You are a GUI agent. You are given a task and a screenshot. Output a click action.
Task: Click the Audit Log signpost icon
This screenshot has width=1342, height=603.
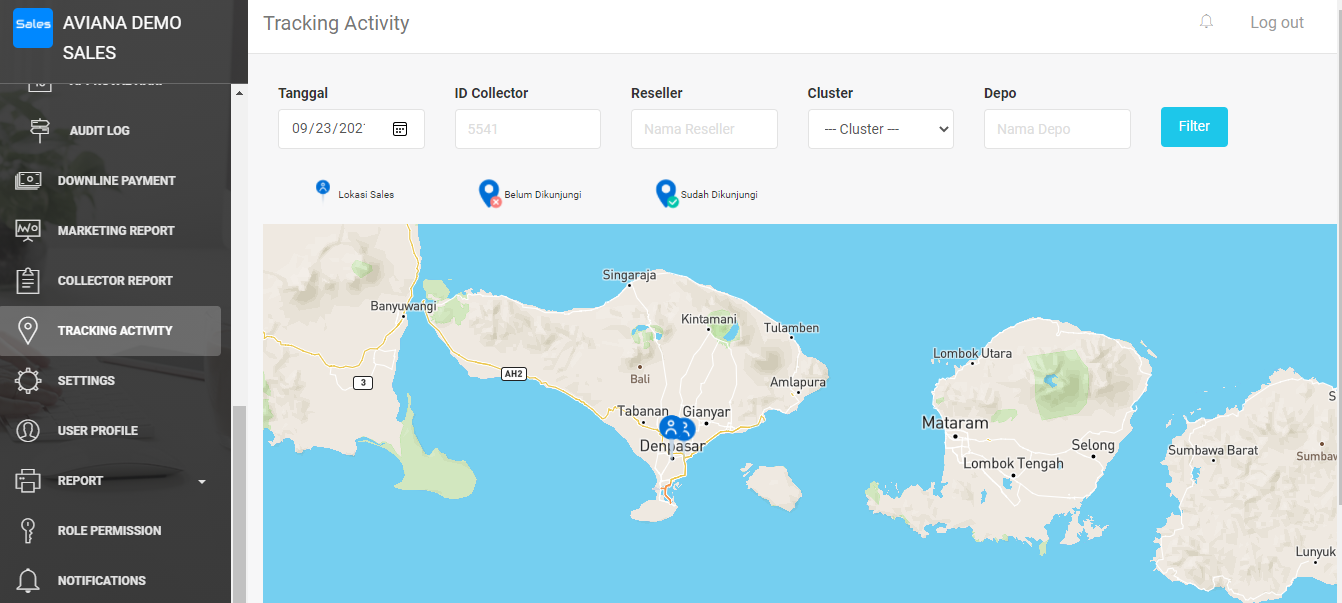click(x=39, y=130)
